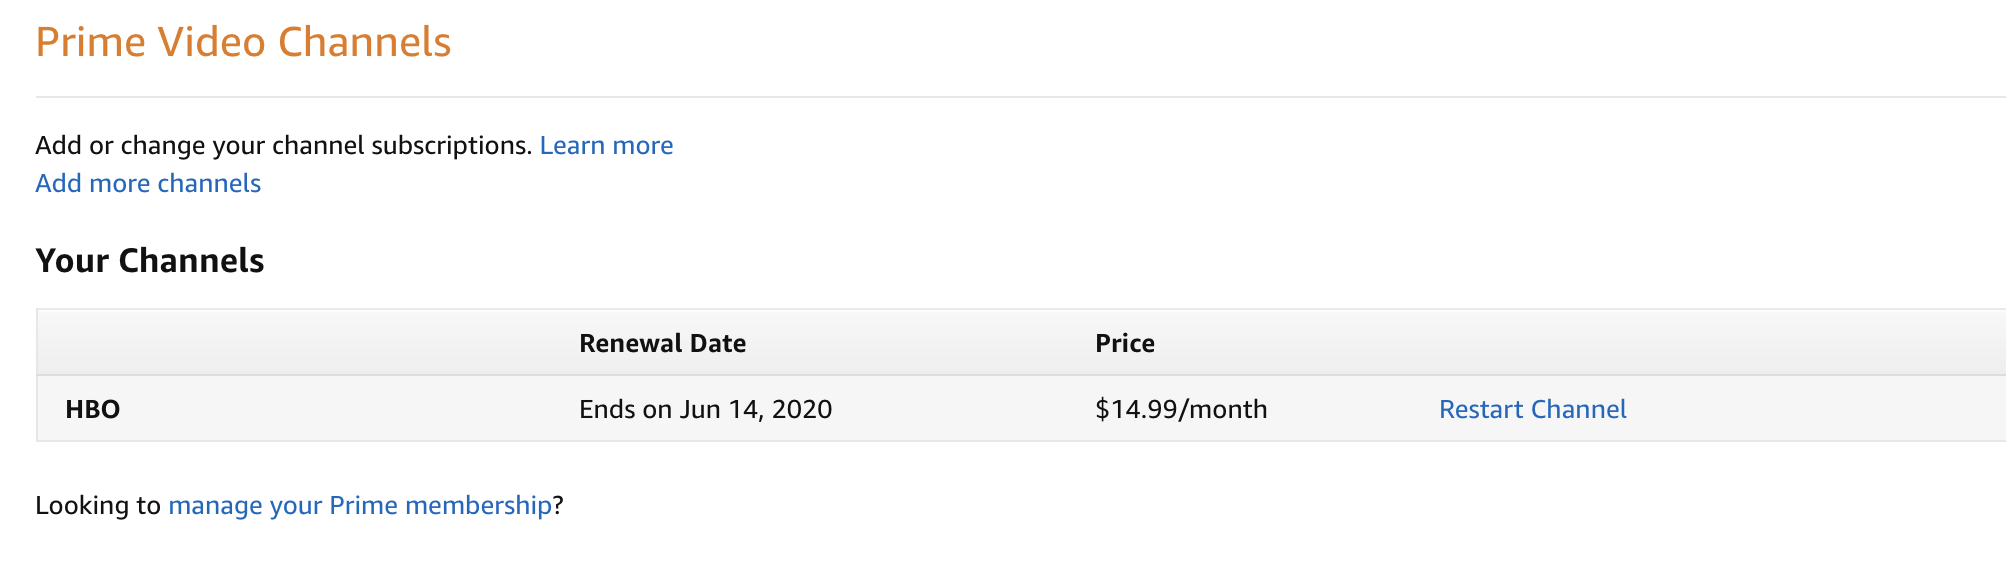The image size is (2006, 562).
Task: Restart the HBO channel subscription
Action: (x=1532, y=409)
